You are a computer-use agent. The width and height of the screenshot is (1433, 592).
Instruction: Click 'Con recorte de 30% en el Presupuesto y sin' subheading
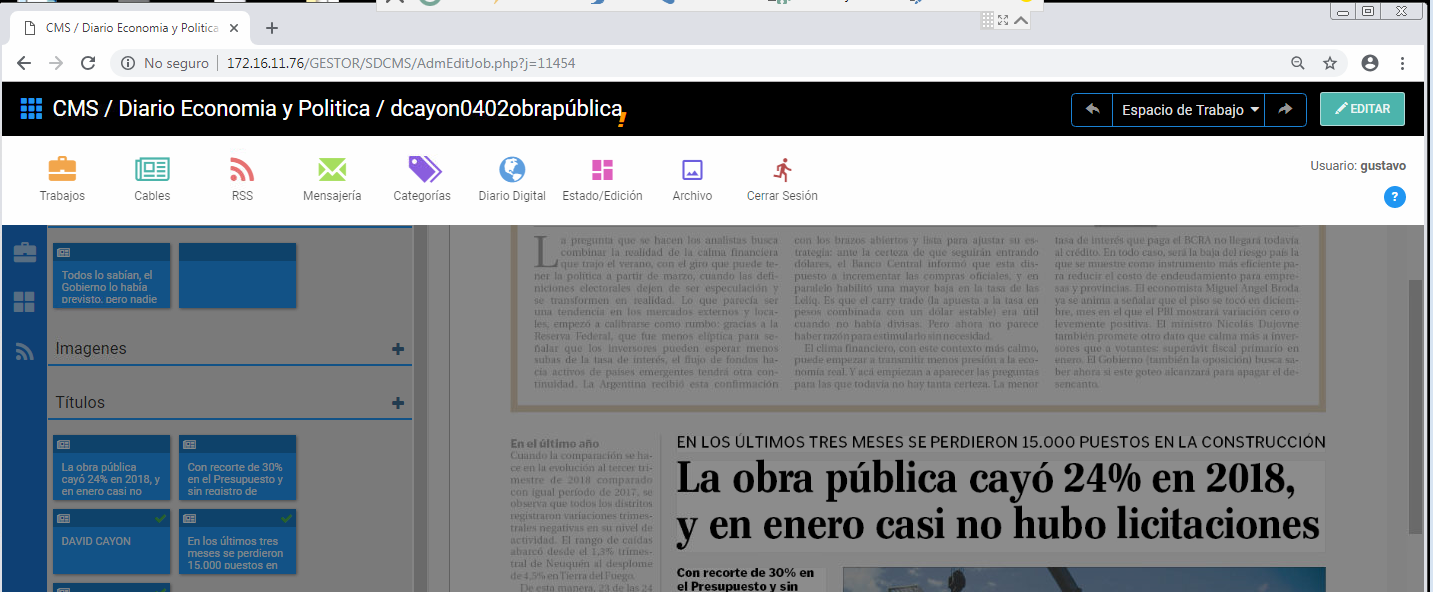(x=745, y=579)
